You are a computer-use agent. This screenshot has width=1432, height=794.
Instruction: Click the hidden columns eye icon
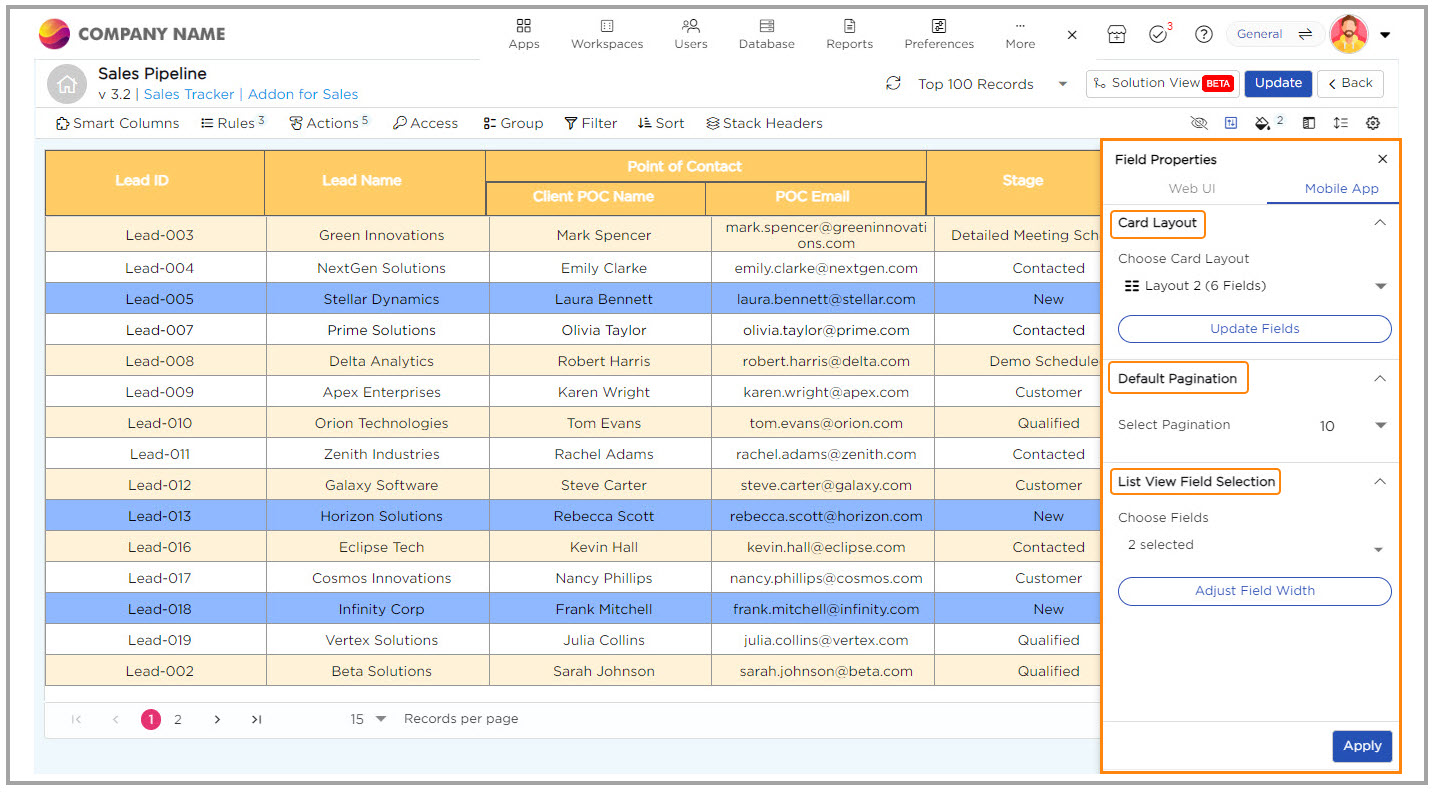click(x=1199, y=123)
